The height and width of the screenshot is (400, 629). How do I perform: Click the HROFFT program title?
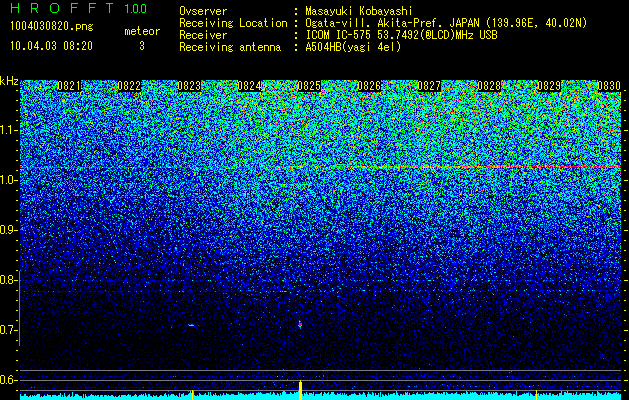(62, 8)
